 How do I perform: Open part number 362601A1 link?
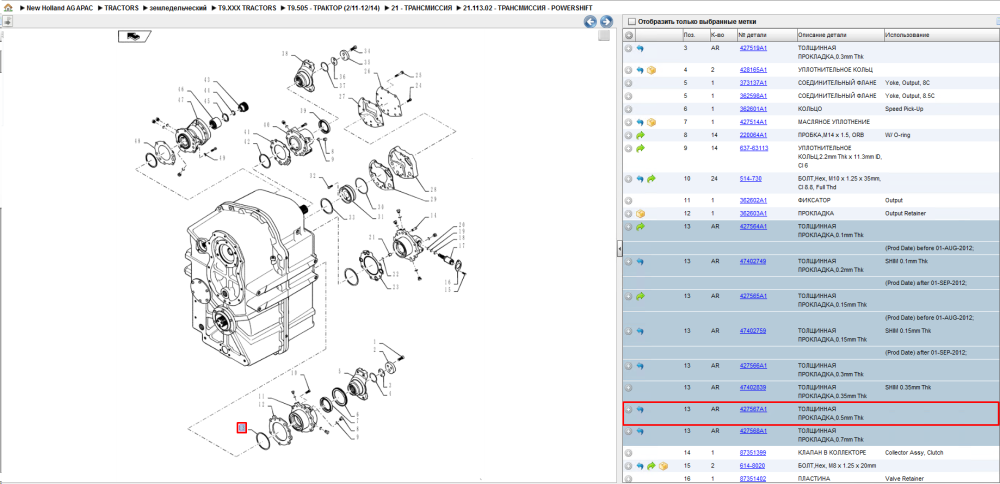(753, 109)
